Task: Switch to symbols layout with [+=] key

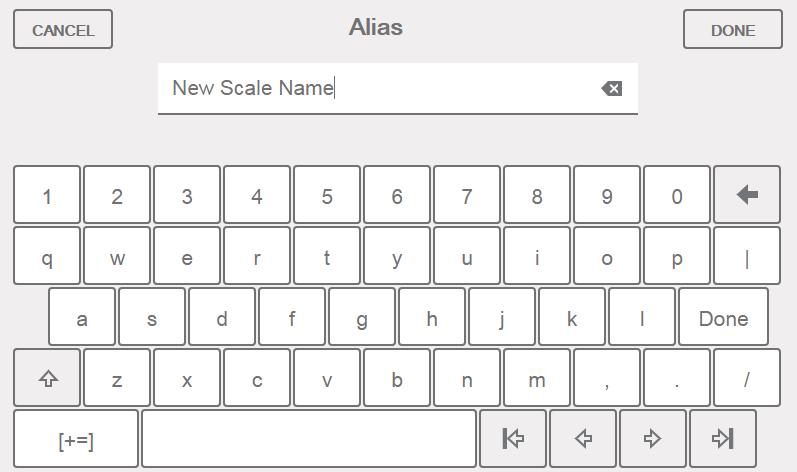Action: click(x=76, y=438)
